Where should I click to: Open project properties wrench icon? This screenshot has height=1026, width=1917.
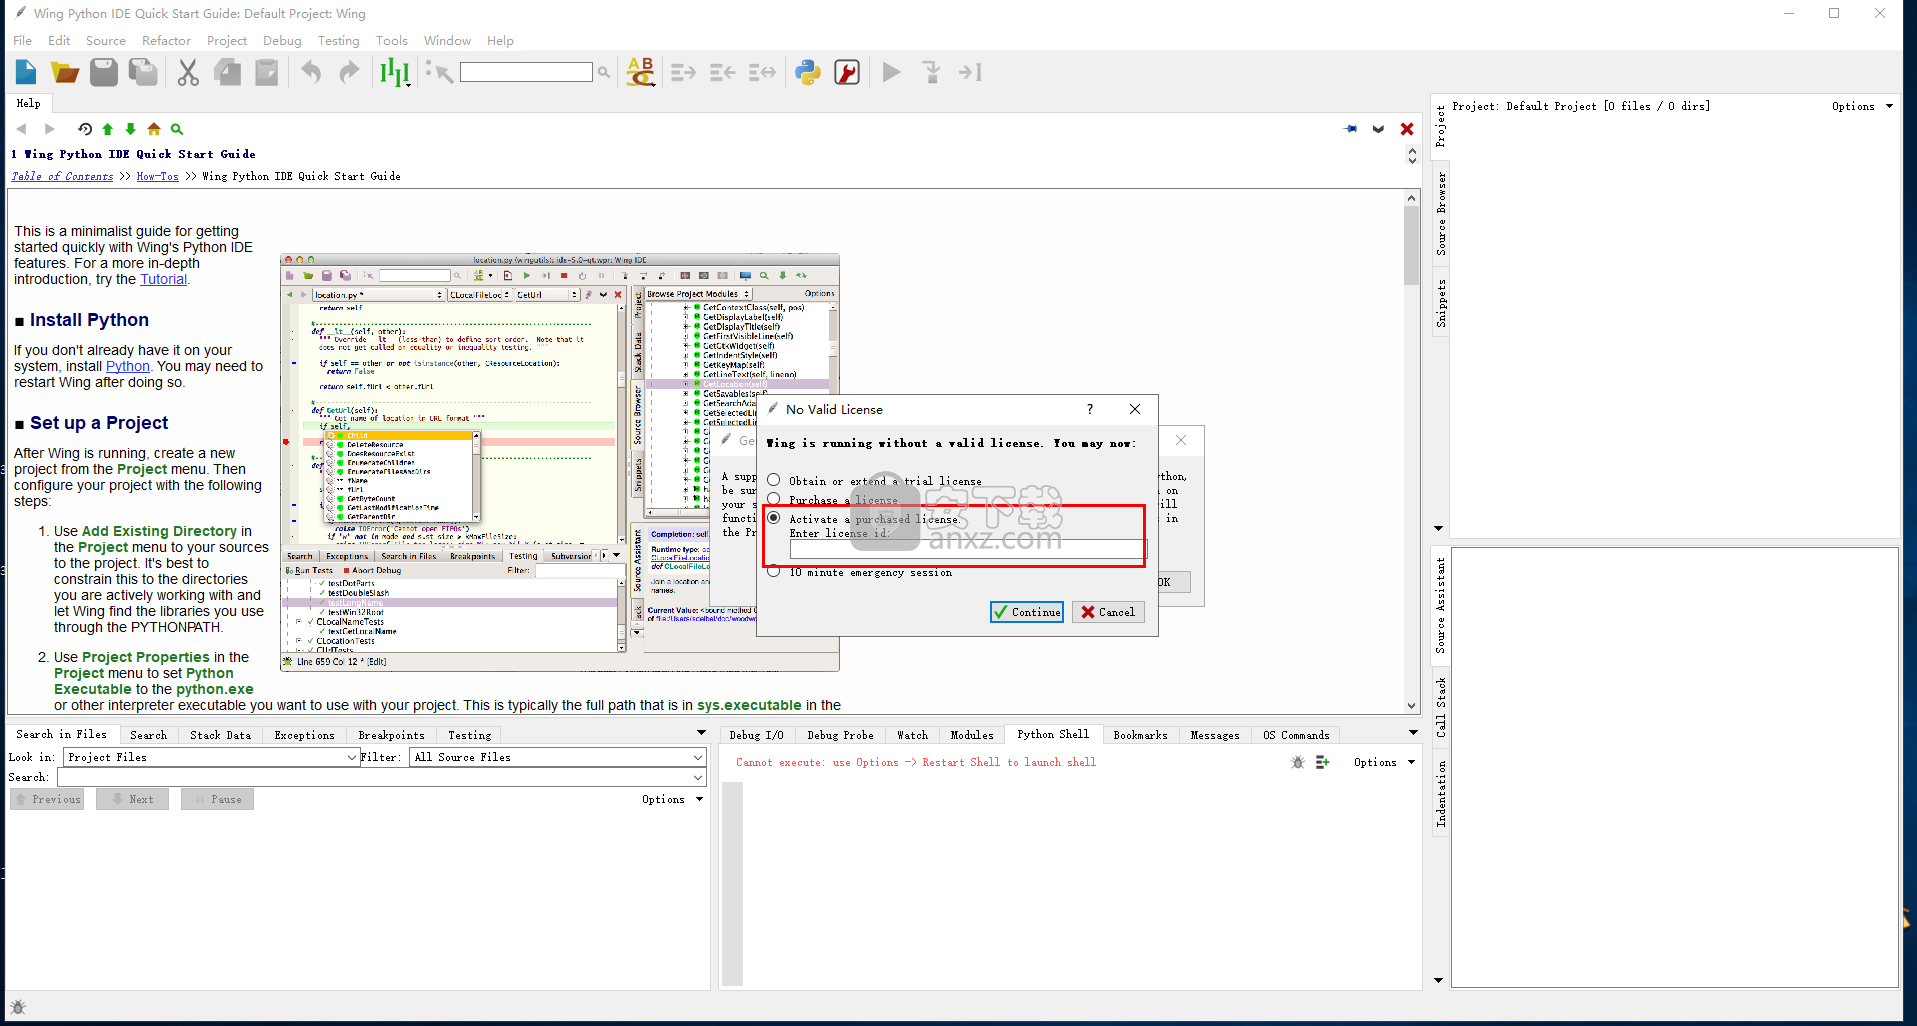[x=847, y=72]
